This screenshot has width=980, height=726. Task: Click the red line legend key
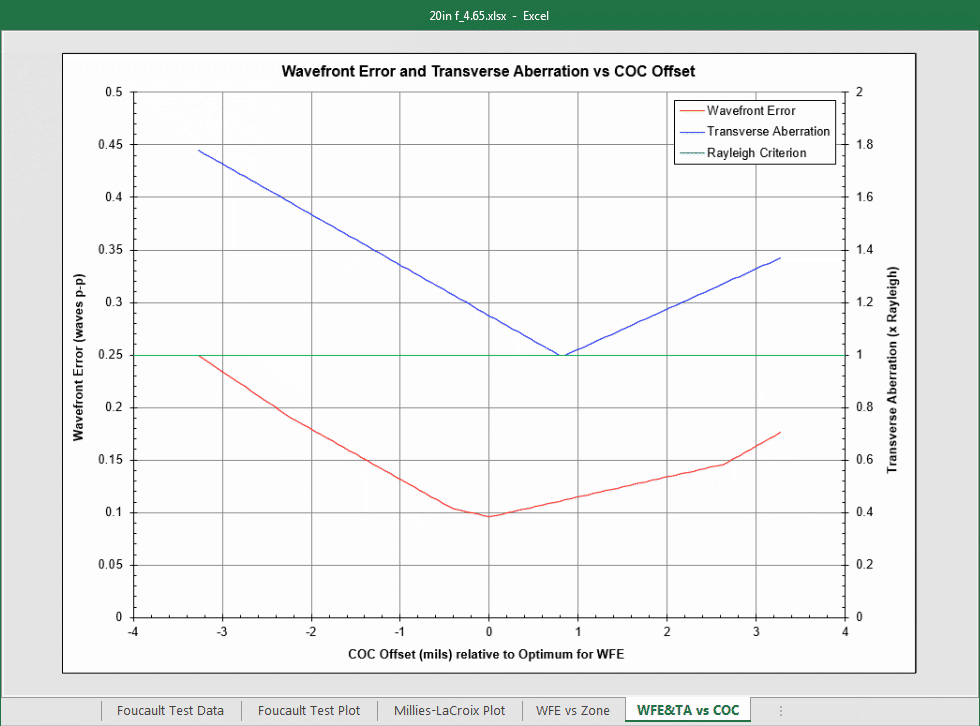[690, 110]
